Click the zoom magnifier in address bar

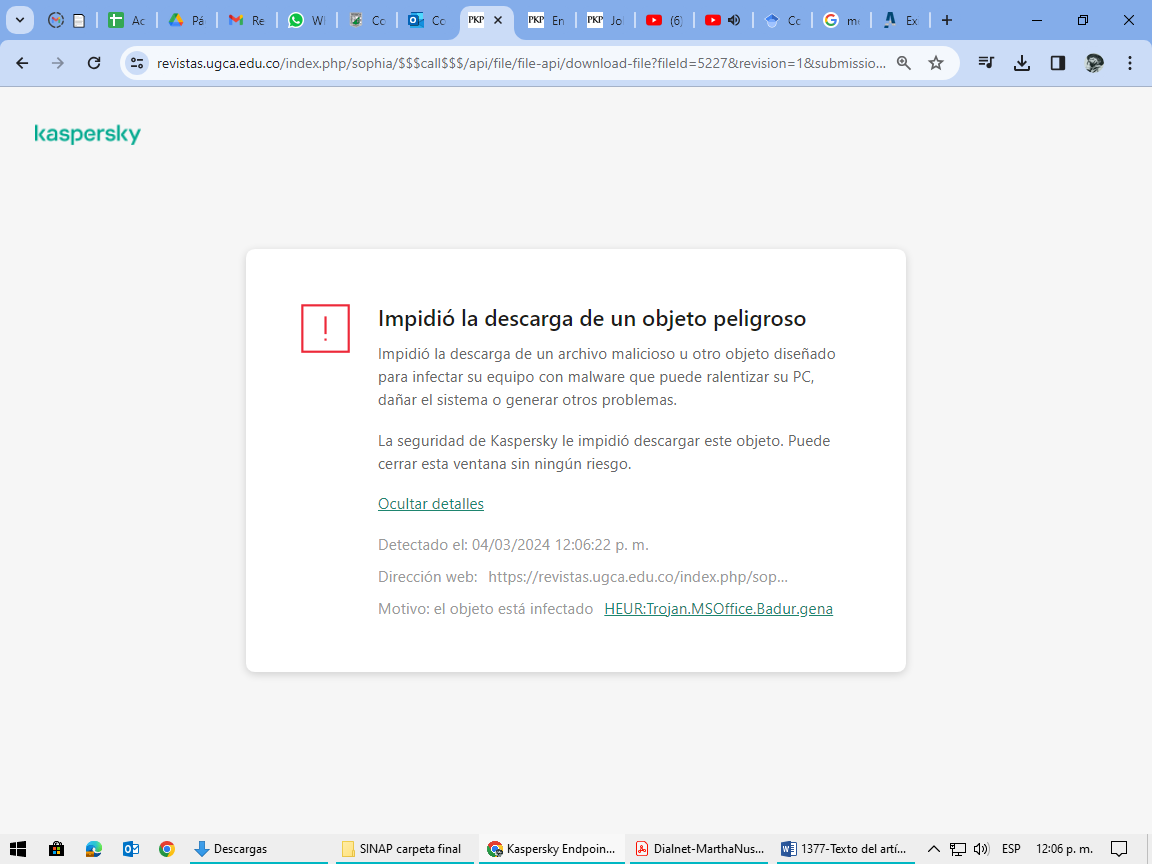(x=904, y=63)
